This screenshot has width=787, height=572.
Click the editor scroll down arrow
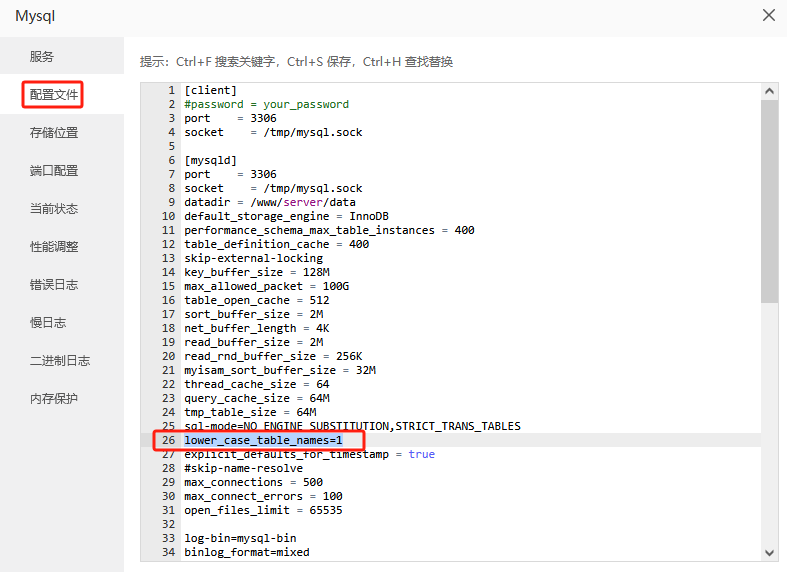pyautogui.click(x=769, y=553)
